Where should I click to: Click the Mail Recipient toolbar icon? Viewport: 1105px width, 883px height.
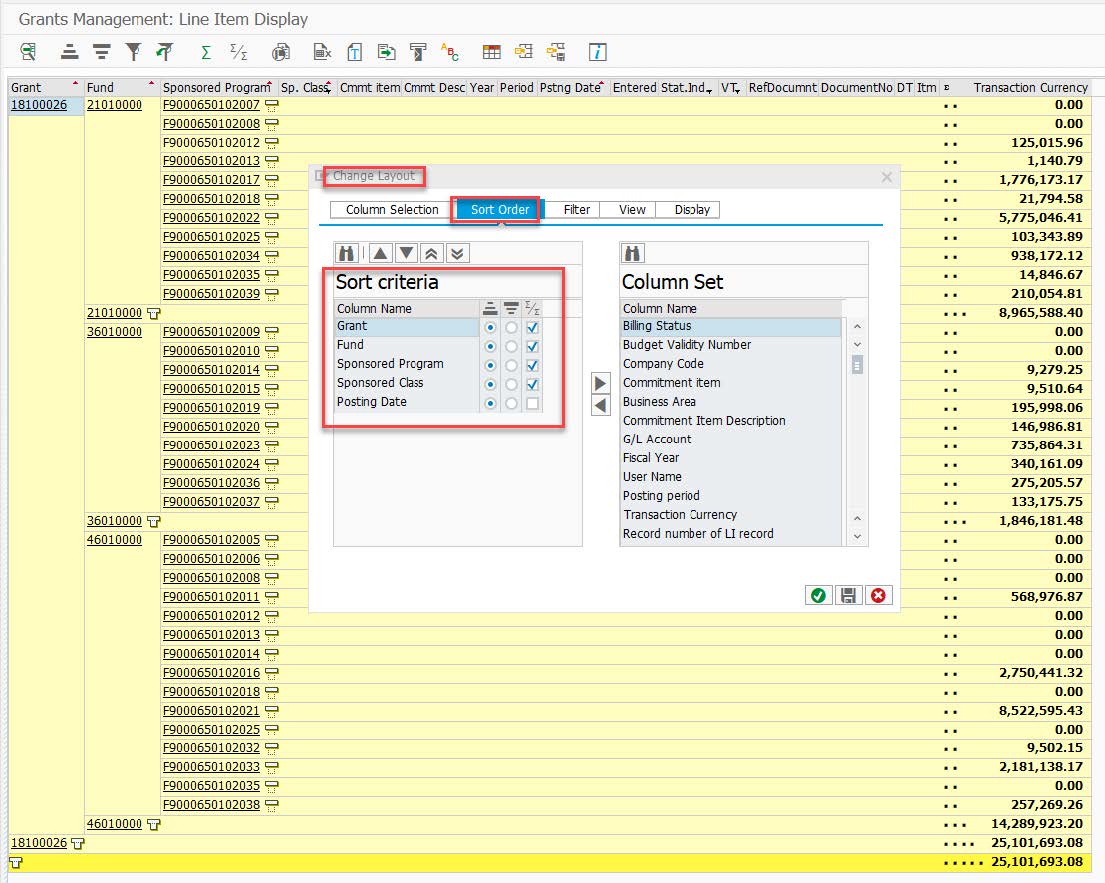point(418,51)
